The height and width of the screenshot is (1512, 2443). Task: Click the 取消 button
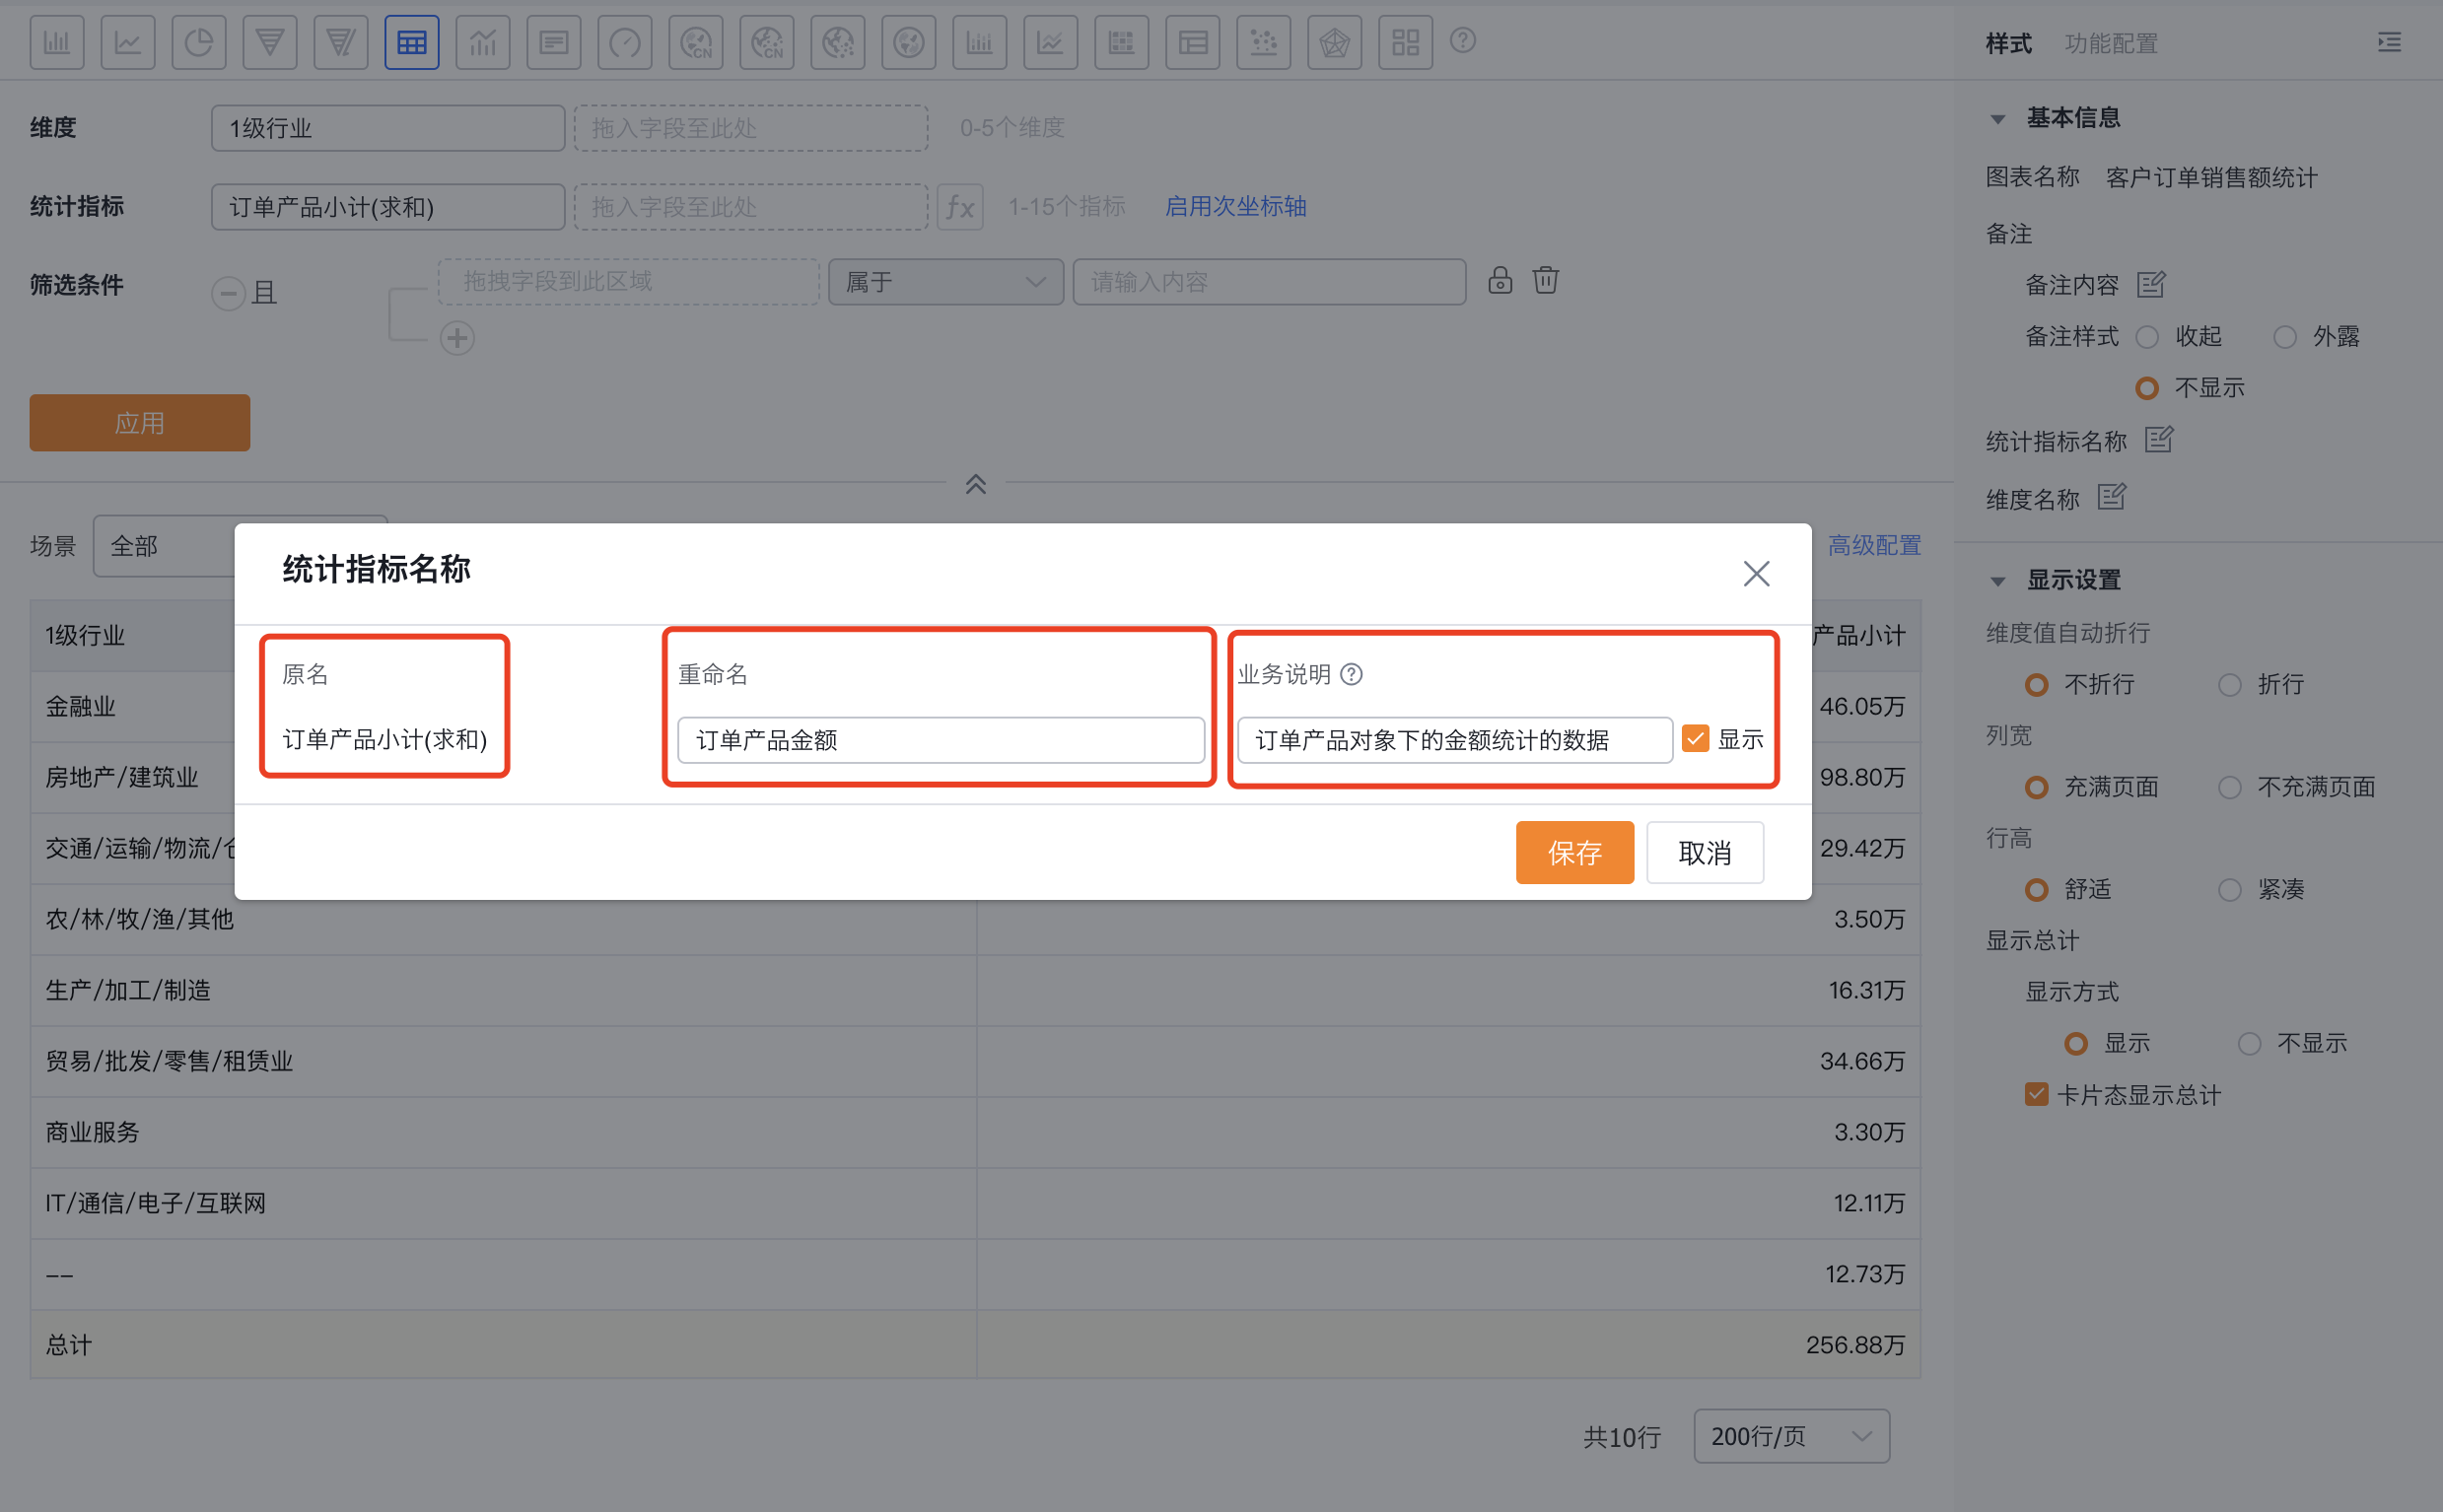(x=1704, y=852)
